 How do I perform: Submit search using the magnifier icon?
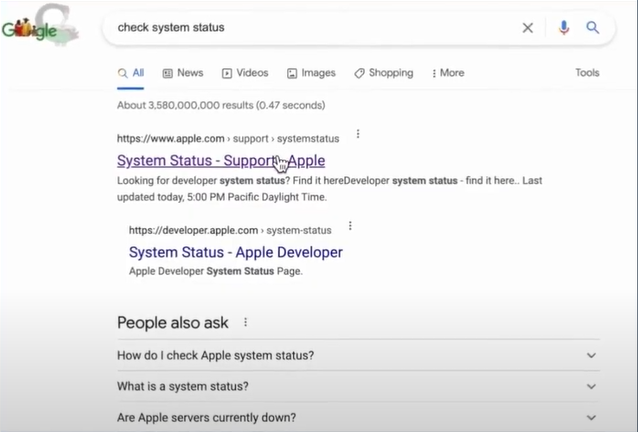click(x=592, y=28)
